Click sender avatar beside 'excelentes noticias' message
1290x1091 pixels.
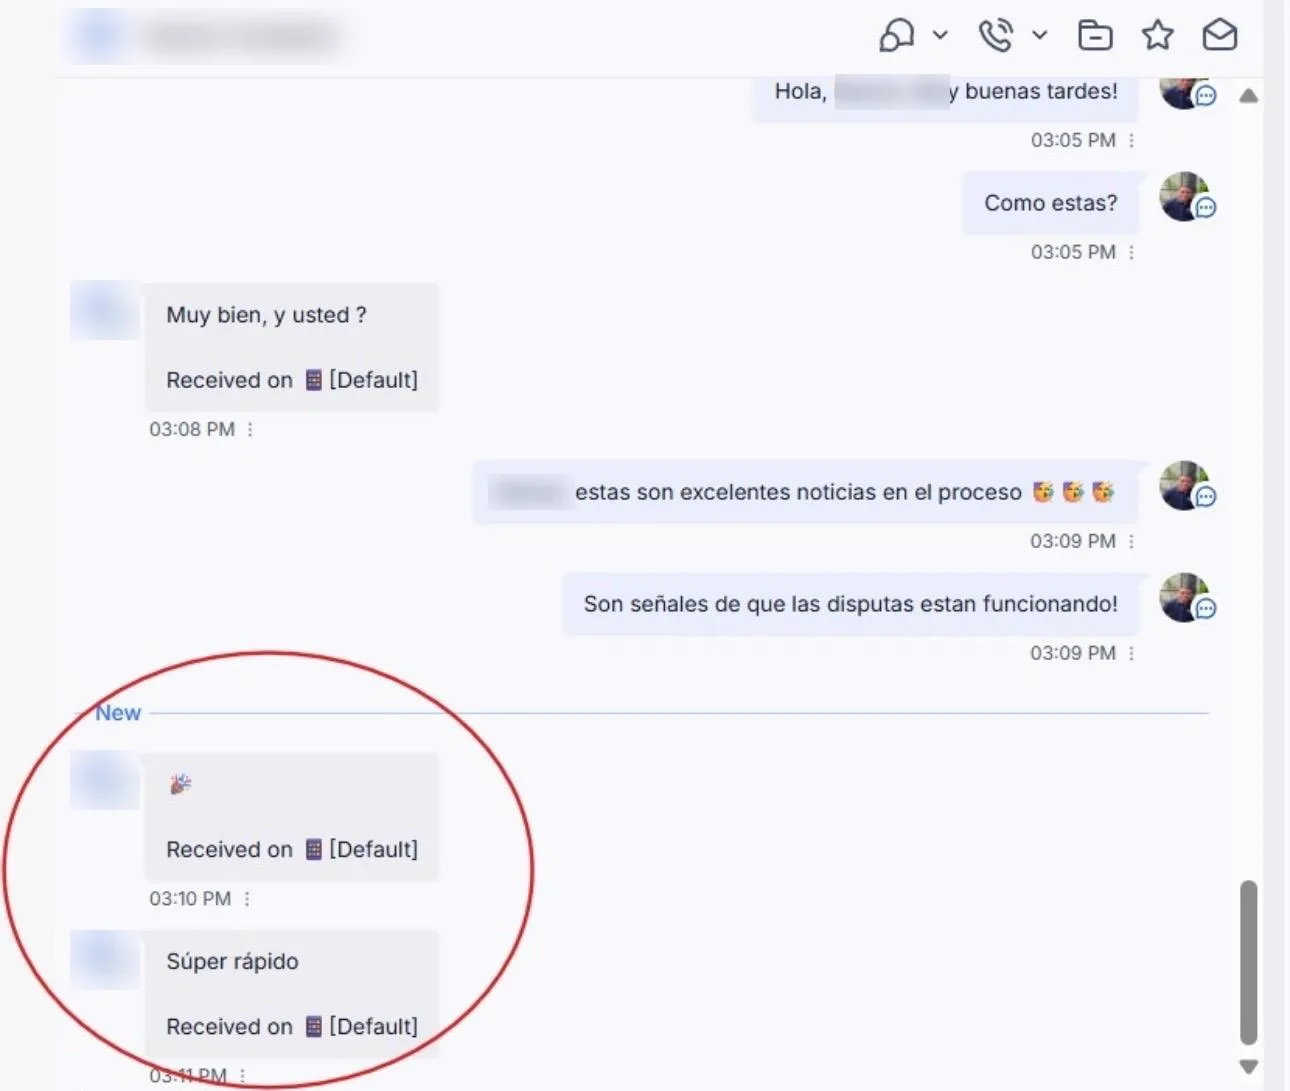[1186, 486]
